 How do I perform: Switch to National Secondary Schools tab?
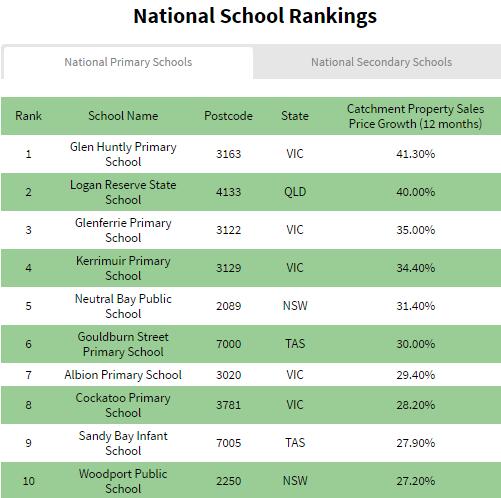[x=381, y=62]
